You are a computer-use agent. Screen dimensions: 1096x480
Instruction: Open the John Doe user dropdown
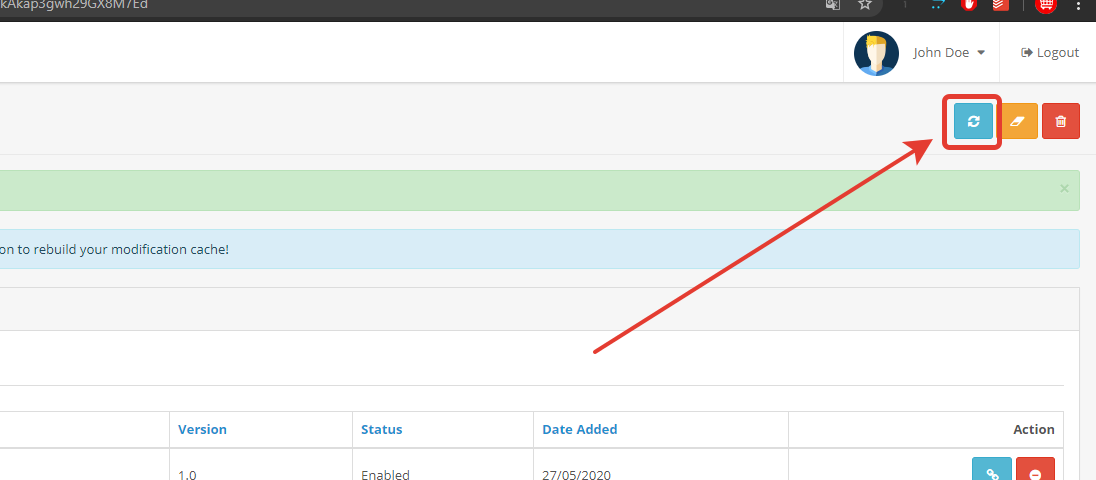[x=949, y=53]
